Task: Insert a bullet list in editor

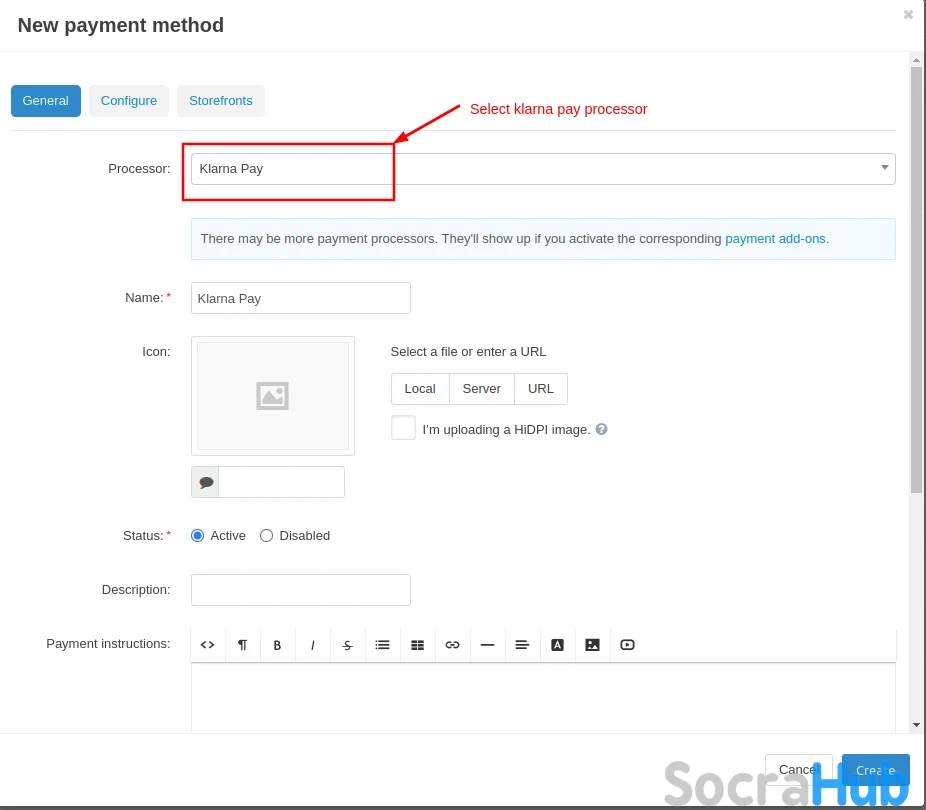Action: pos(382,645)
